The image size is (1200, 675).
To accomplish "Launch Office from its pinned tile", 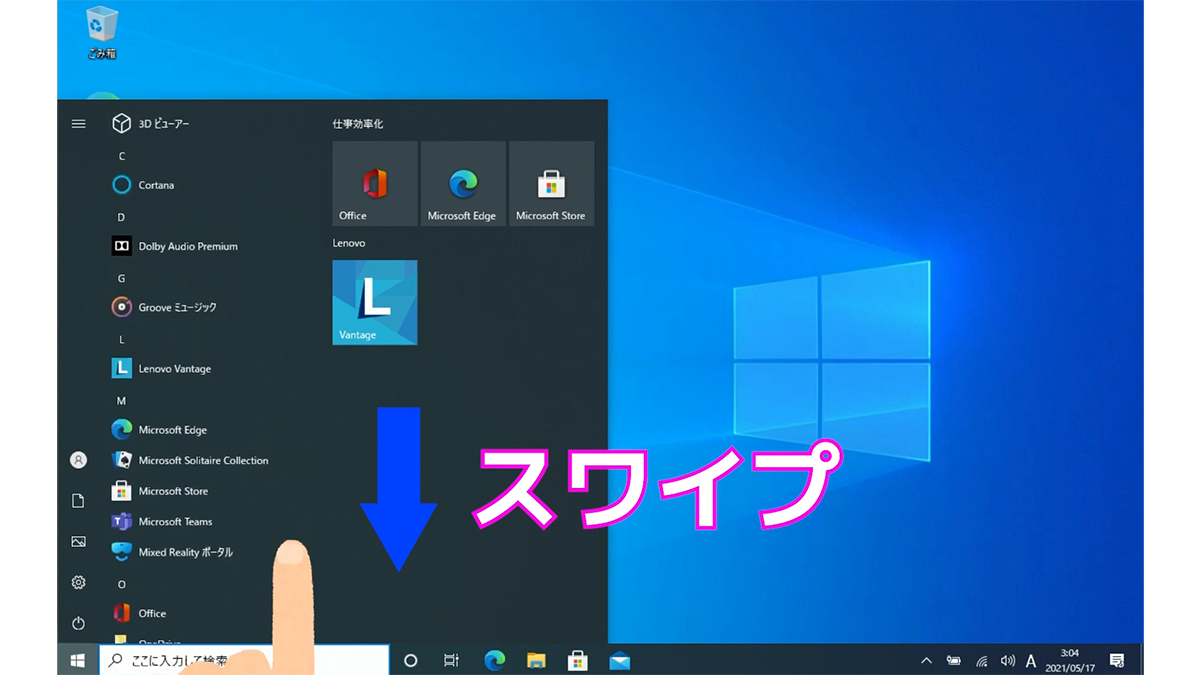I will point(374,184).
